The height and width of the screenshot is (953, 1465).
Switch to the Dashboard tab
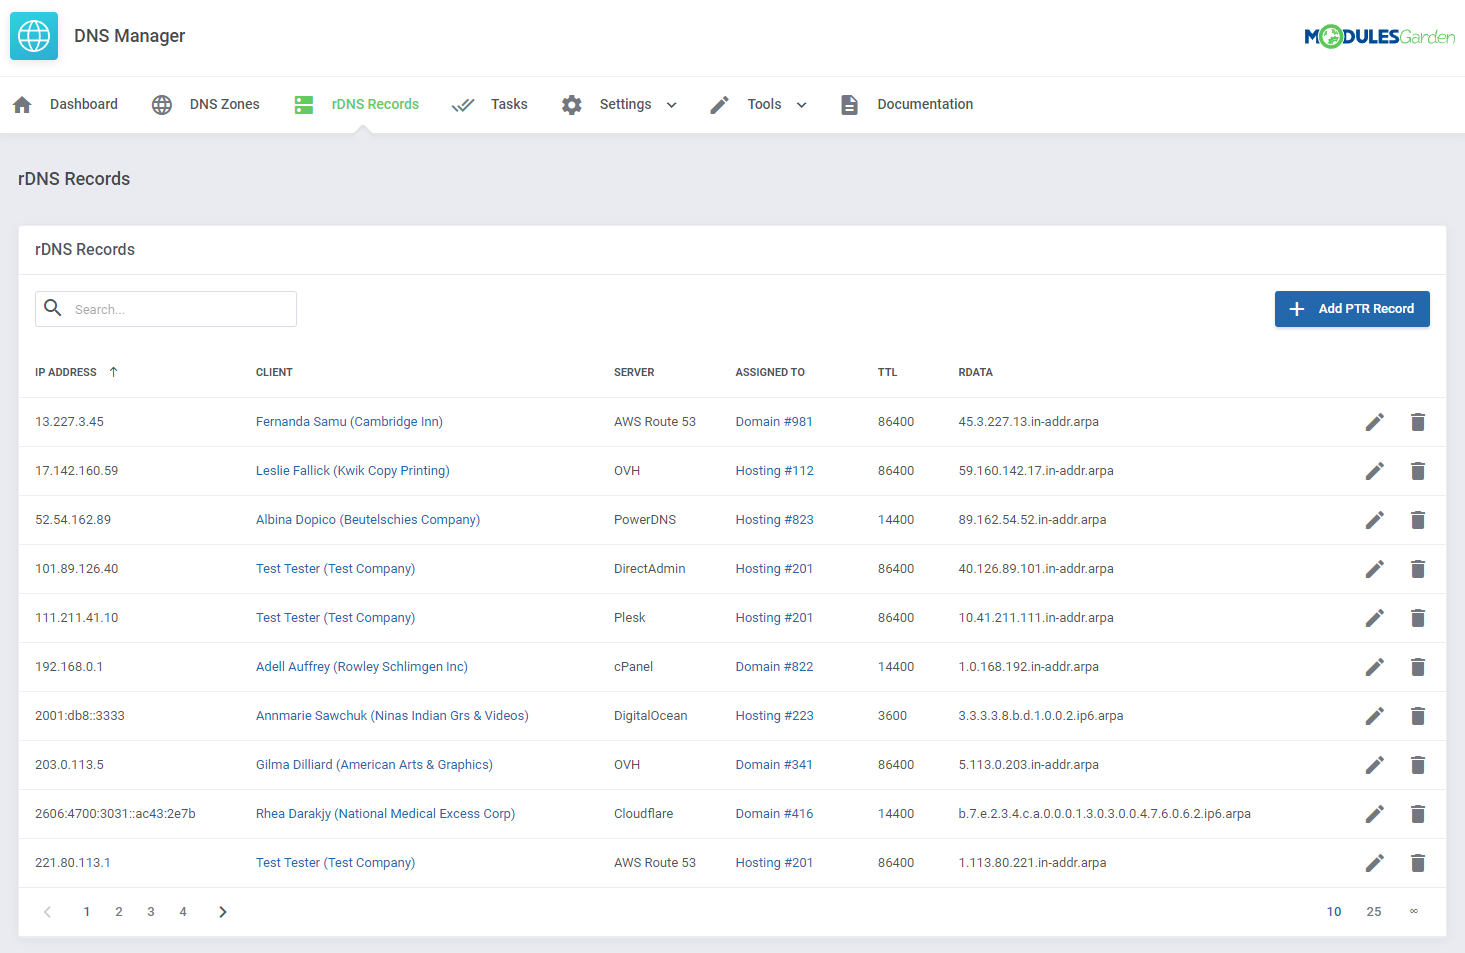[x=84, y=104]
